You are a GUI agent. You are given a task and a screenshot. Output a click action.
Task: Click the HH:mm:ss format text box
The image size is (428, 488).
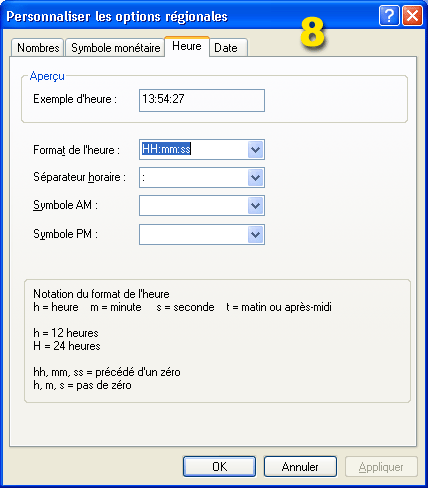[194, 149]
